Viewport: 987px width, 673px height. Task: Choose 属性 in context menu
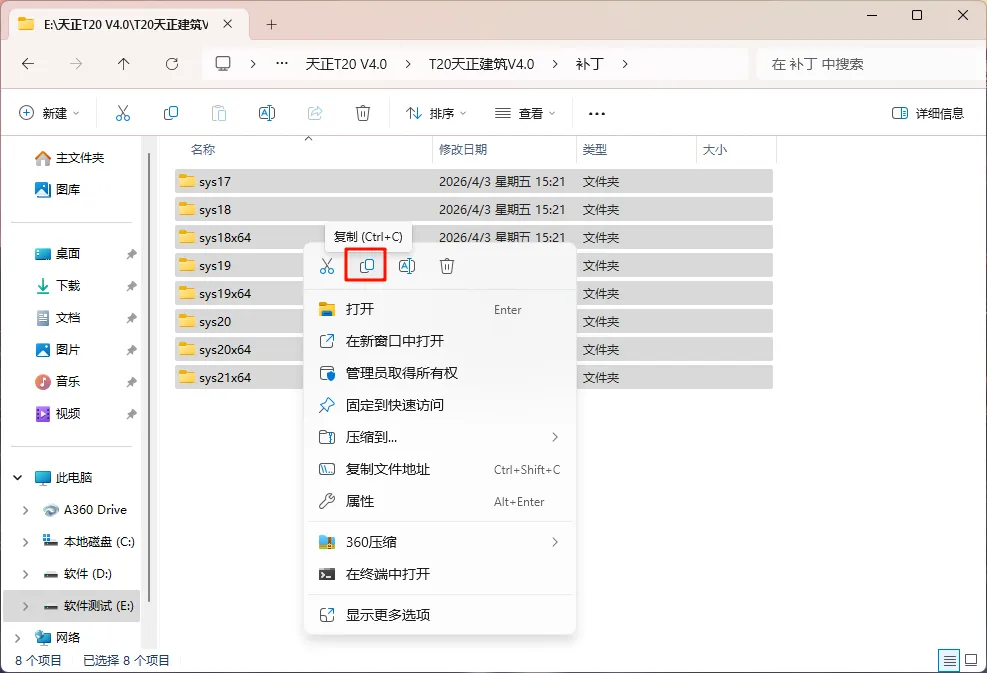click(439, 502)
